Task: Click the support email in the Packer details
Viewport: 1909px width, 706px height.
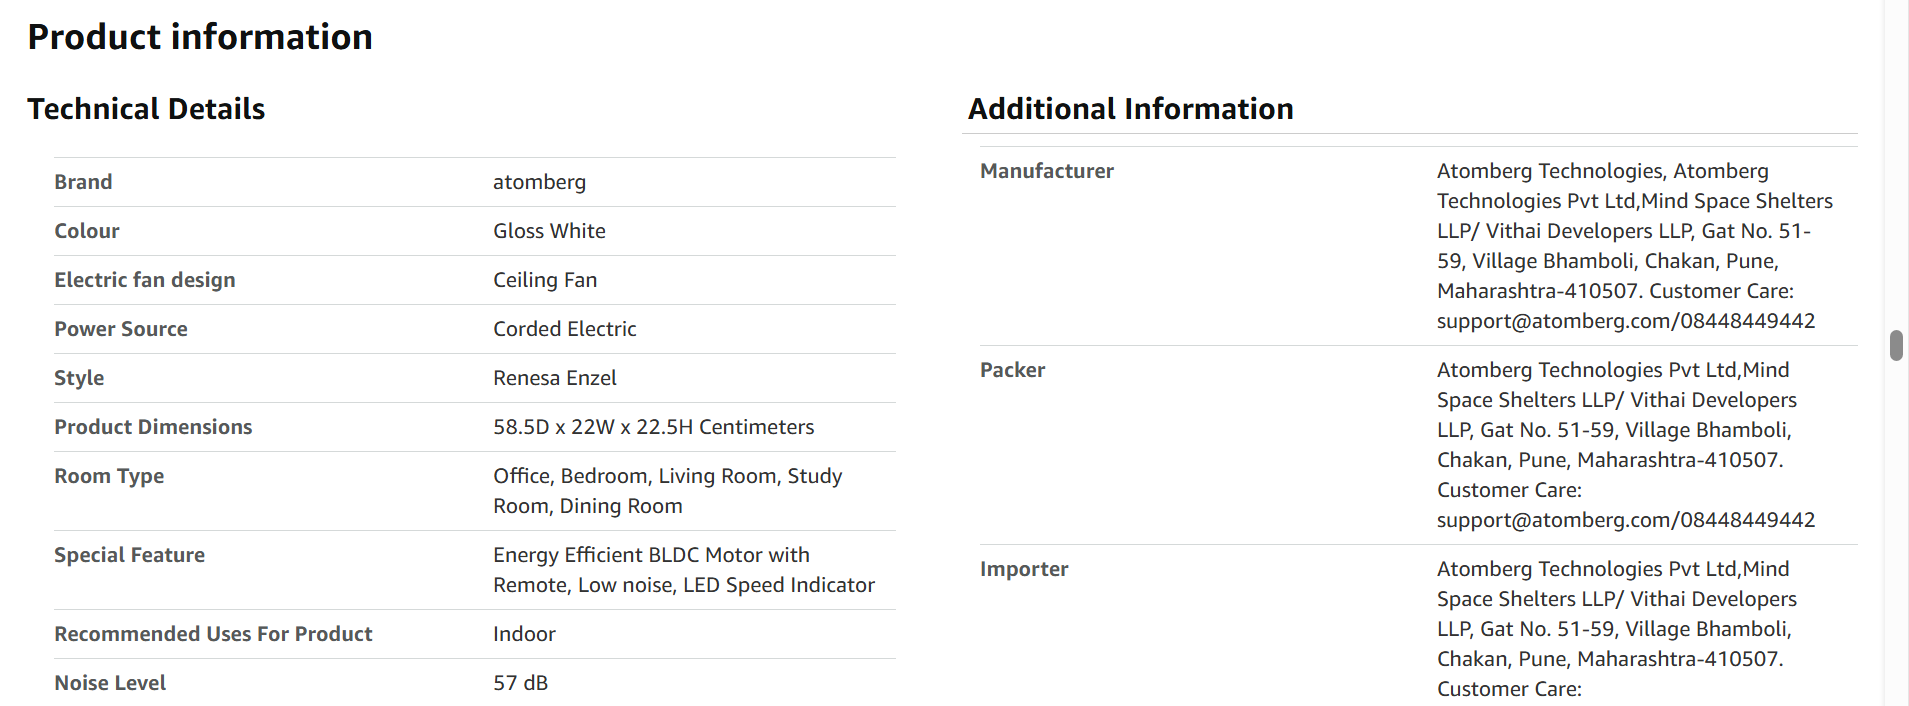Action: 1555,520
